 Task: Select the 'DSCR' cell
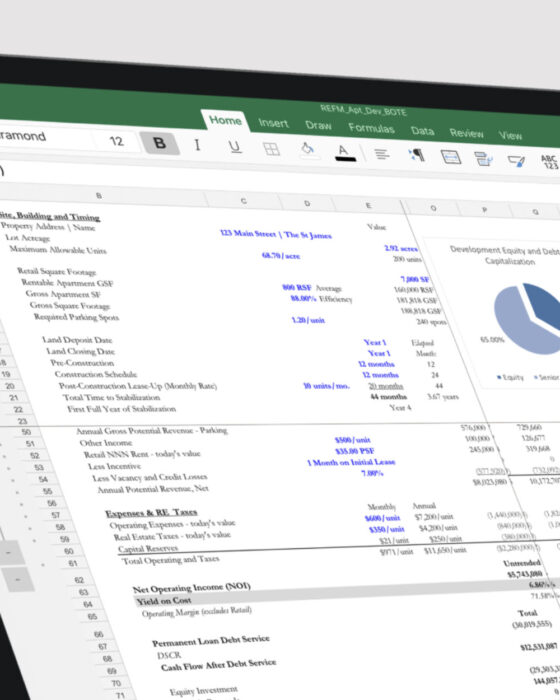coord(169,655)
